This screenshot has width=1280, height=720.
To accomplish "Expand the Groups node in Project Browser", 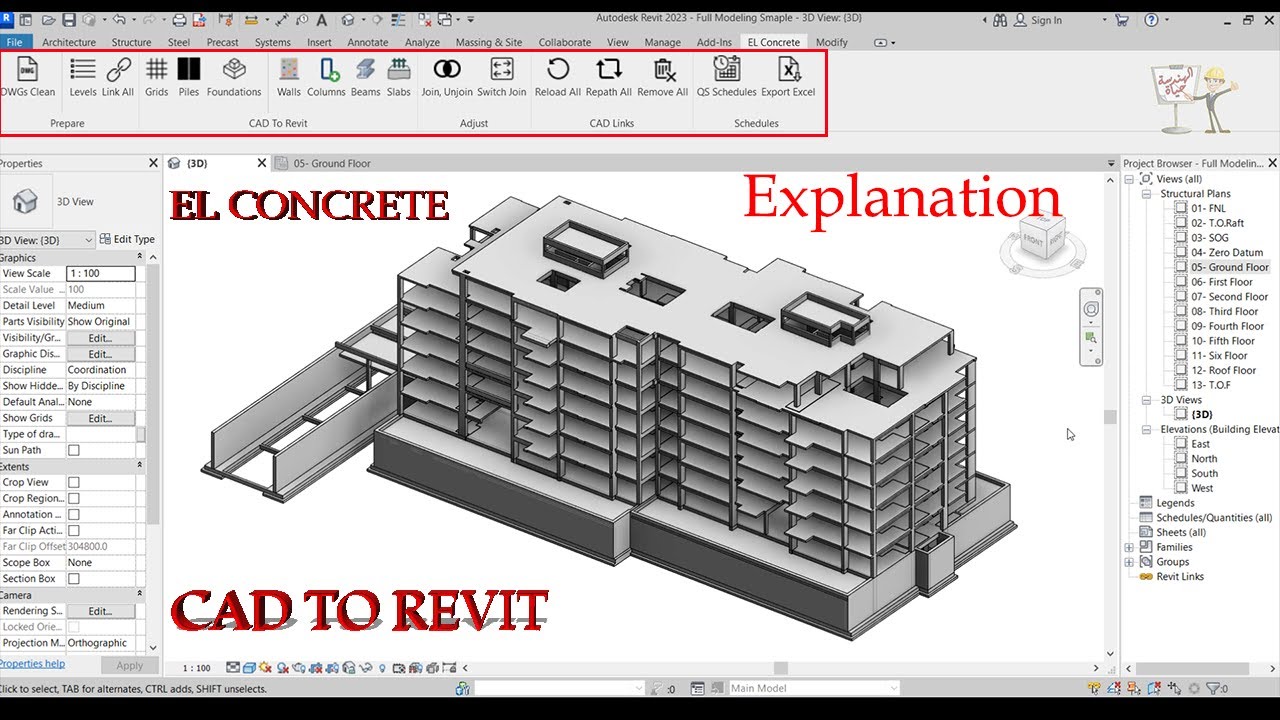I will pos(1130,562).
